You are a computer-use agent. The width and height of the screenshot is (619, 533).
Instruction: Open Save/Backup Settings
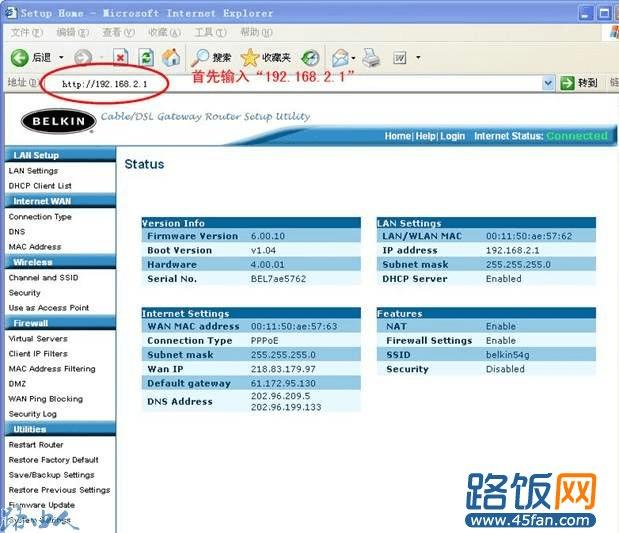coord(51,475)
